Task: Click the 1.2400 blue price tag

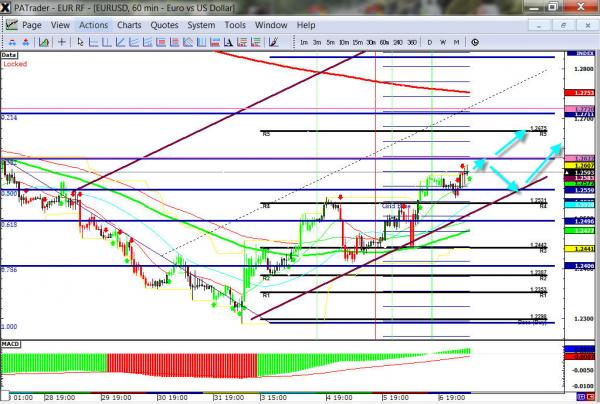Action: pyautogui.click(x=579, y=266)
